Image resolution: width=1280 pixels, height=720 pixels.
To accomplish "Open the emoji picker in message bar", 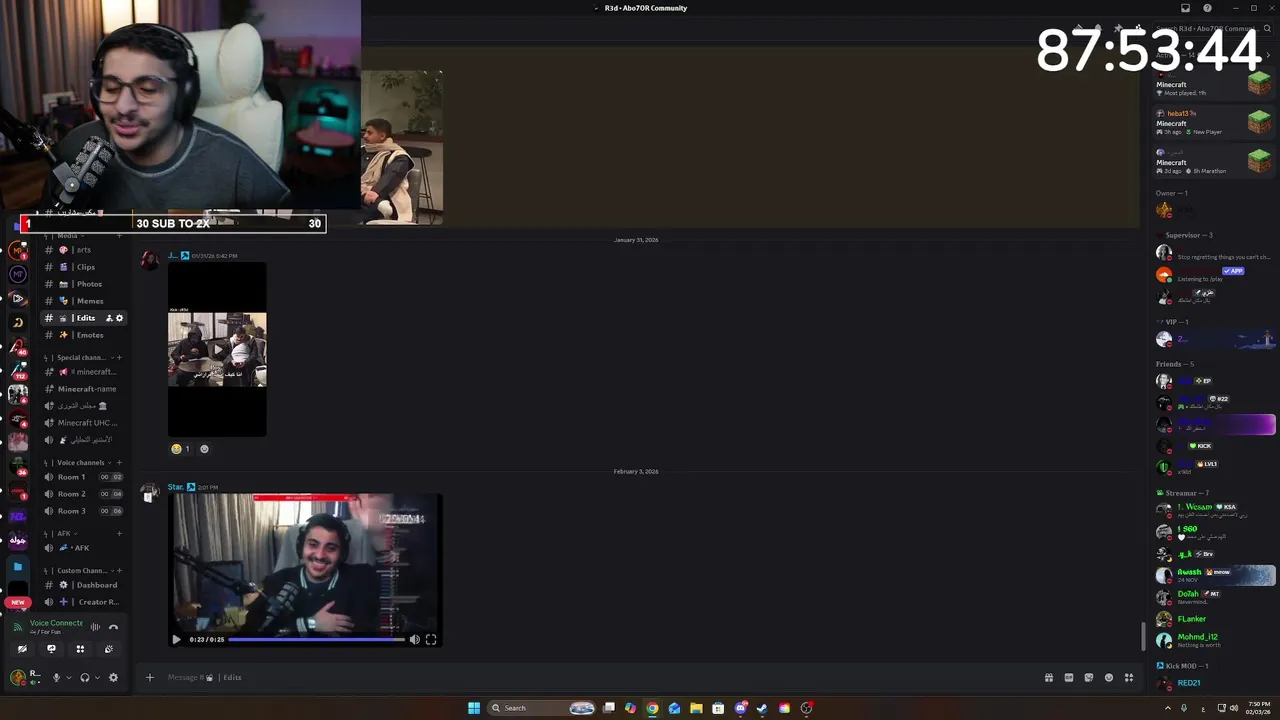I will pyautogui.click(x=1108, y=677).
